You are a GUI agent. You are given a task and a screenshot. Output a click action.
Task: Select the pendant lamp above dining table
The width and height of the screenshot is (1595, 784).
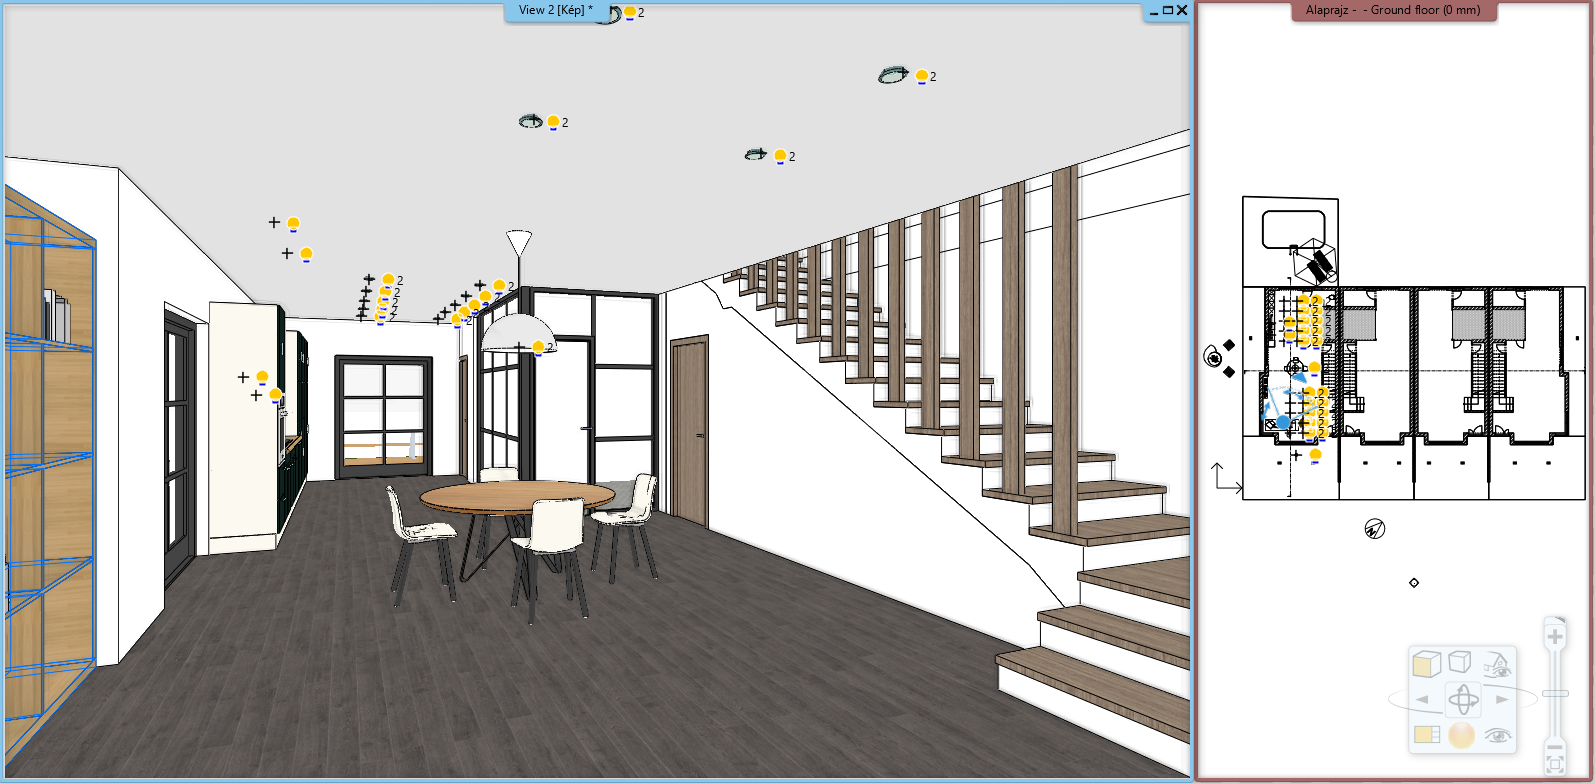(518, 325)
